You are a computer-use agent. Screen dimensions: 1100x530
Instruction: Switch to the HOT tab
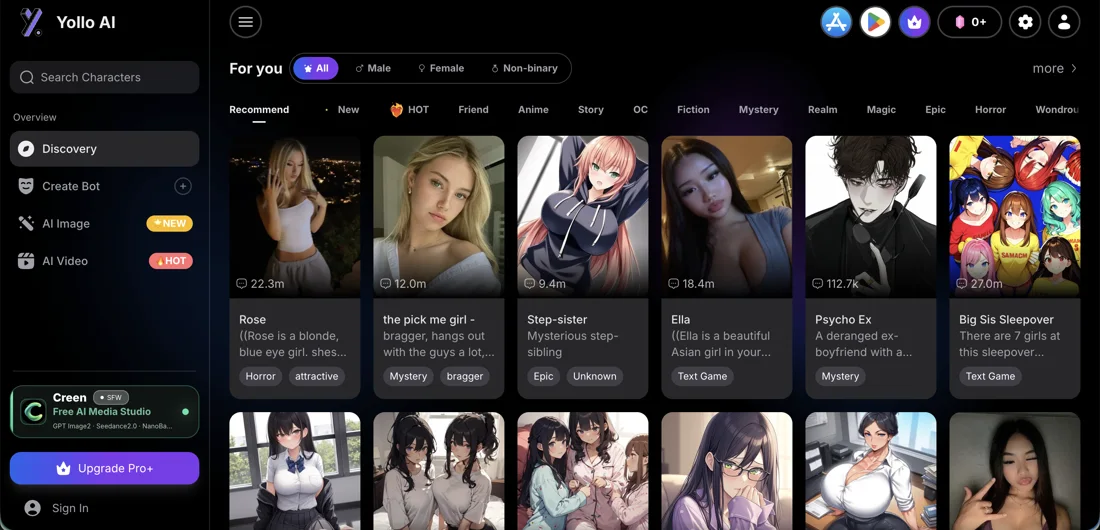pyautogui.click(x=410, y=110)
